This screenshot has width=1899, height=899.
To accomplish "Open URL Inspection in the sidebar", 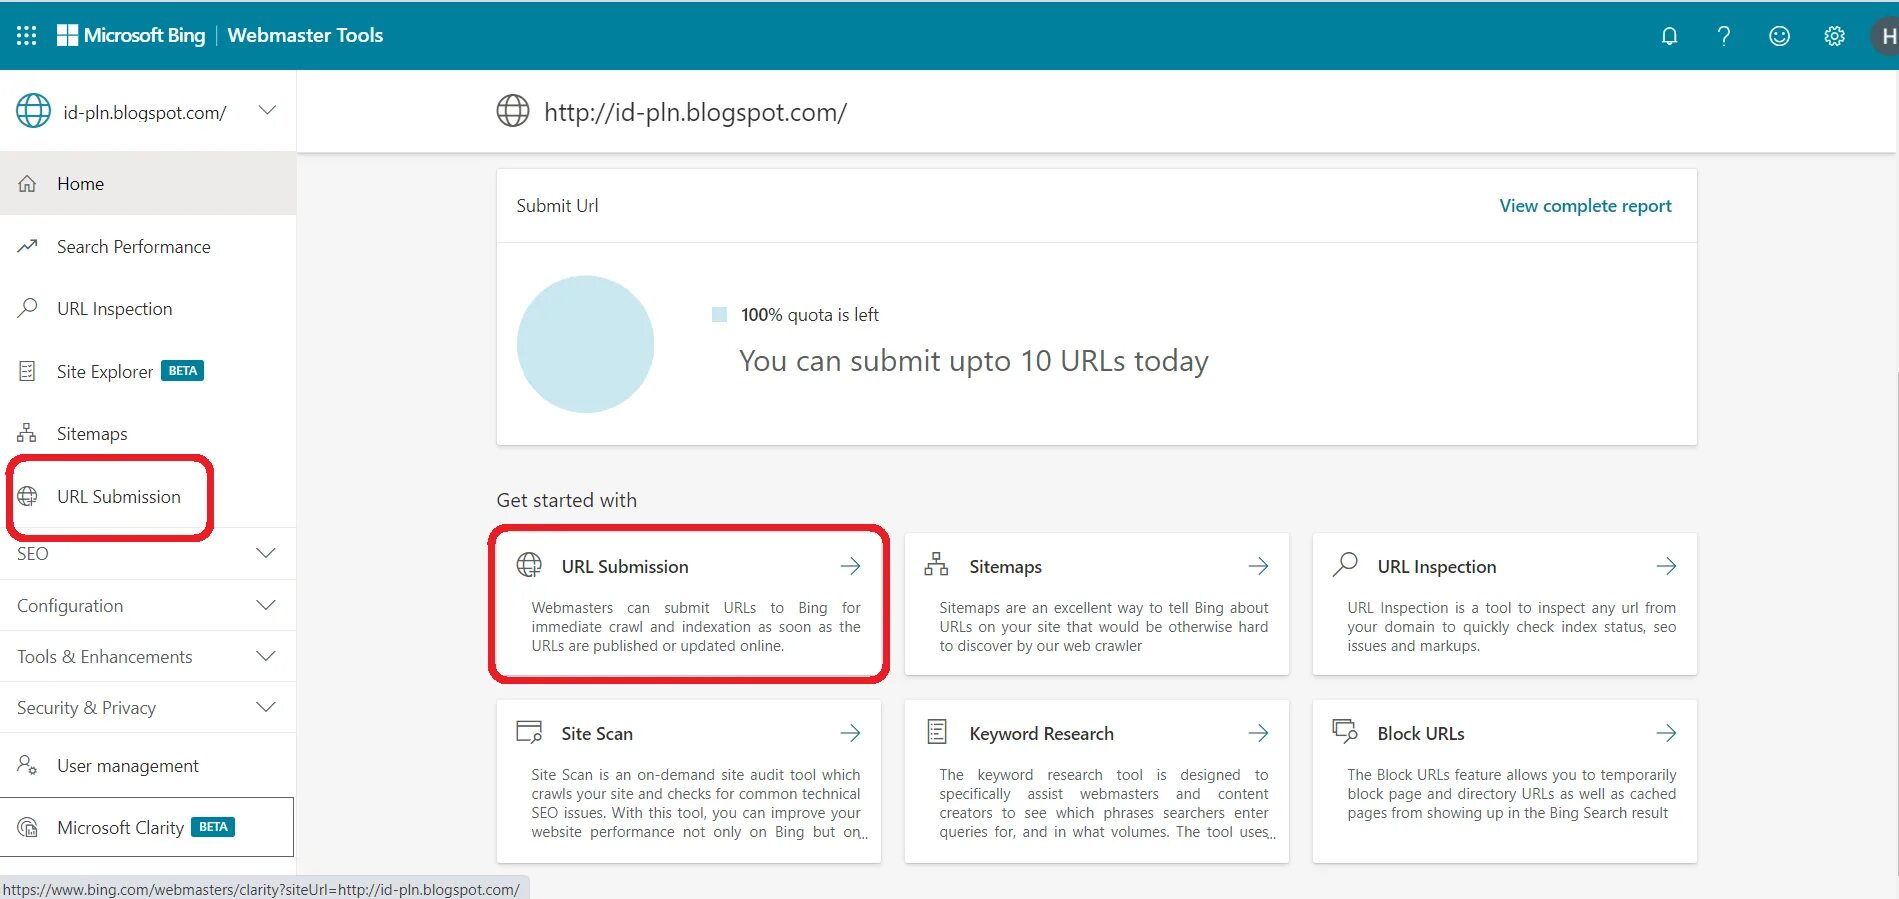I will click(x=148, y=309).
